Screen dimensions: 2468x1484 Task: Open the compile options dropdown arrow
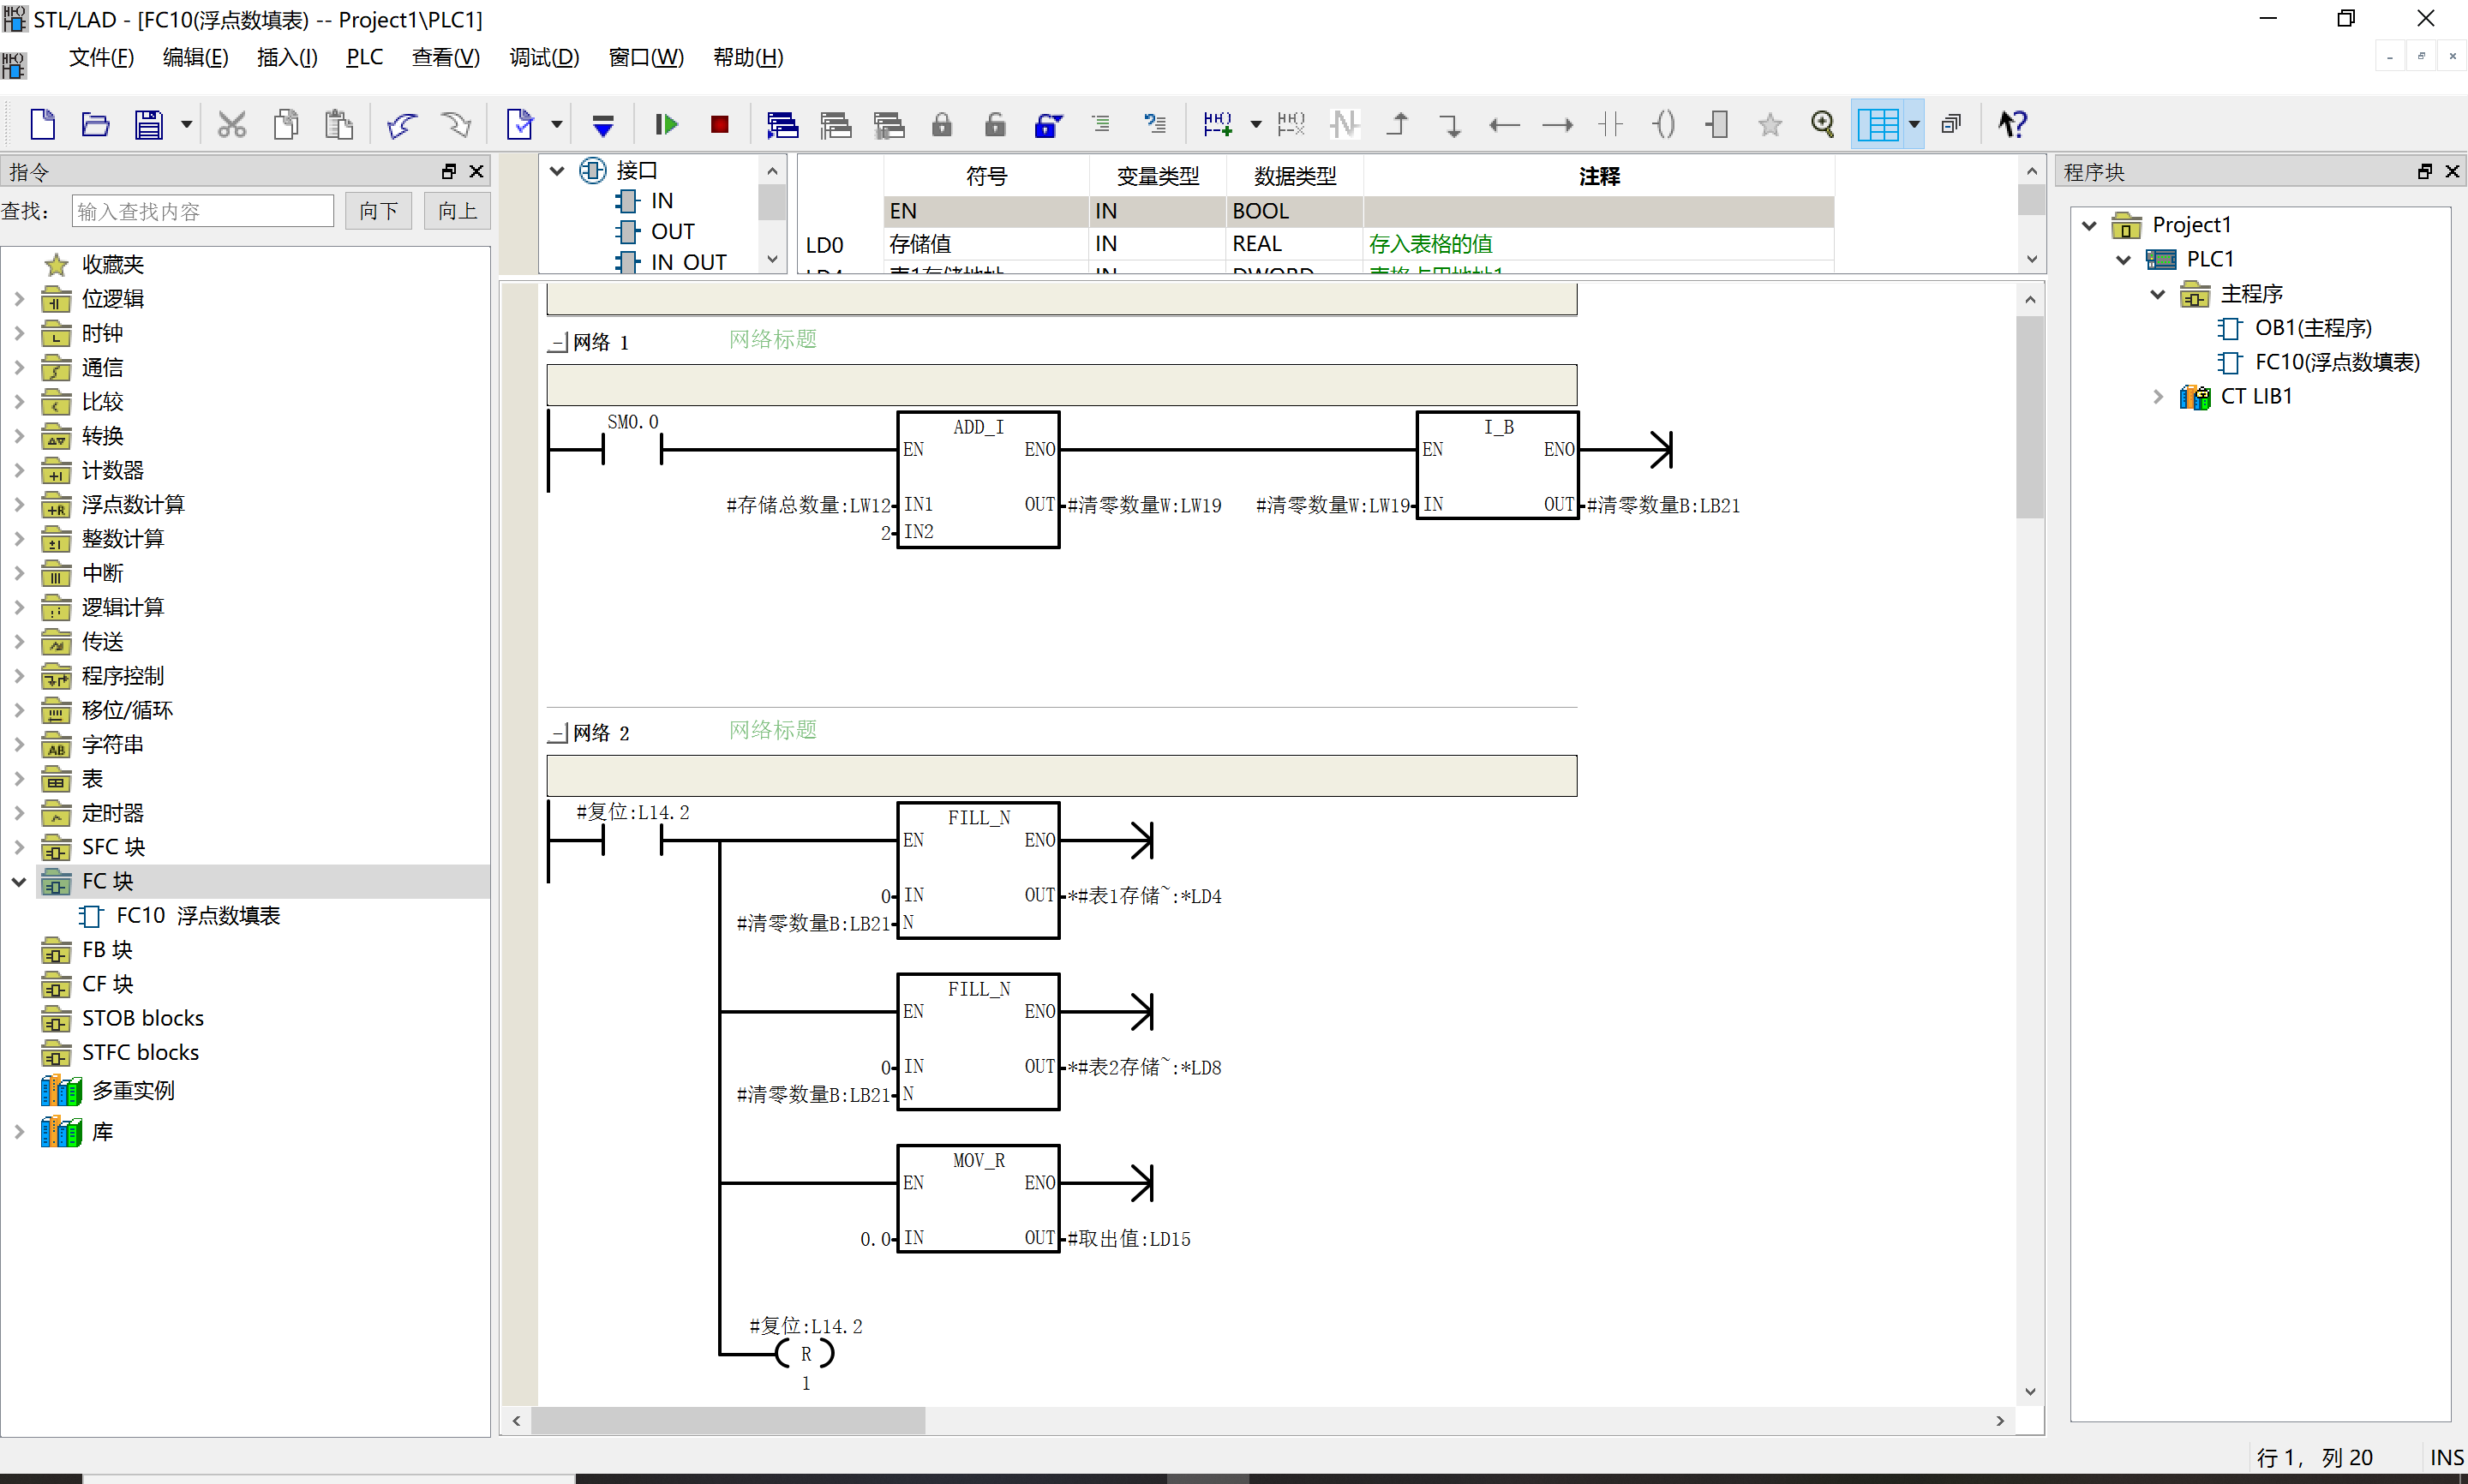557,124
